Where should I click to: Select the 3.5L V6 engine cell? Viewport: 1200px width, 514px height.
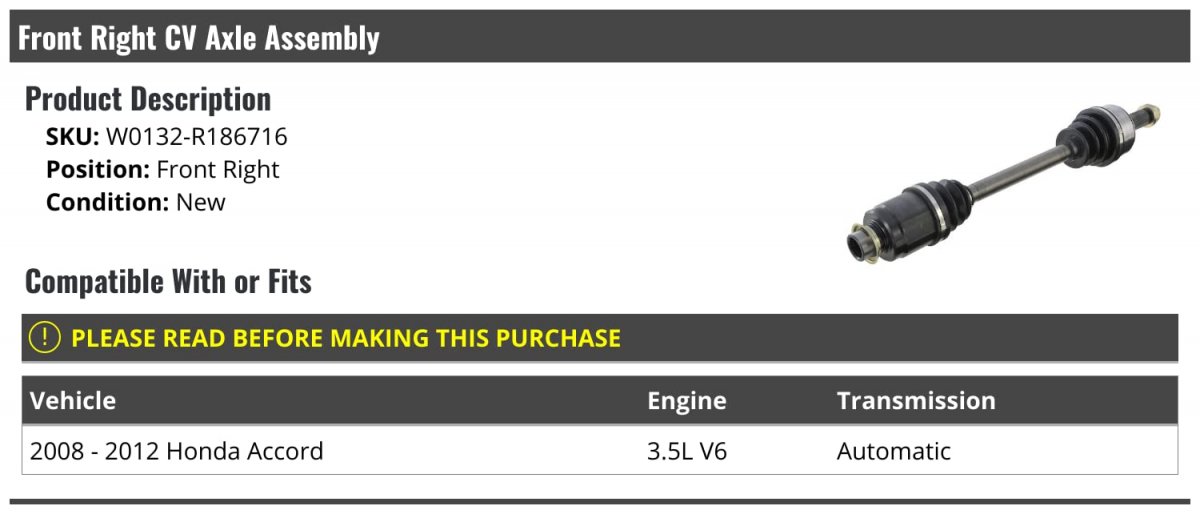point(686,451)
